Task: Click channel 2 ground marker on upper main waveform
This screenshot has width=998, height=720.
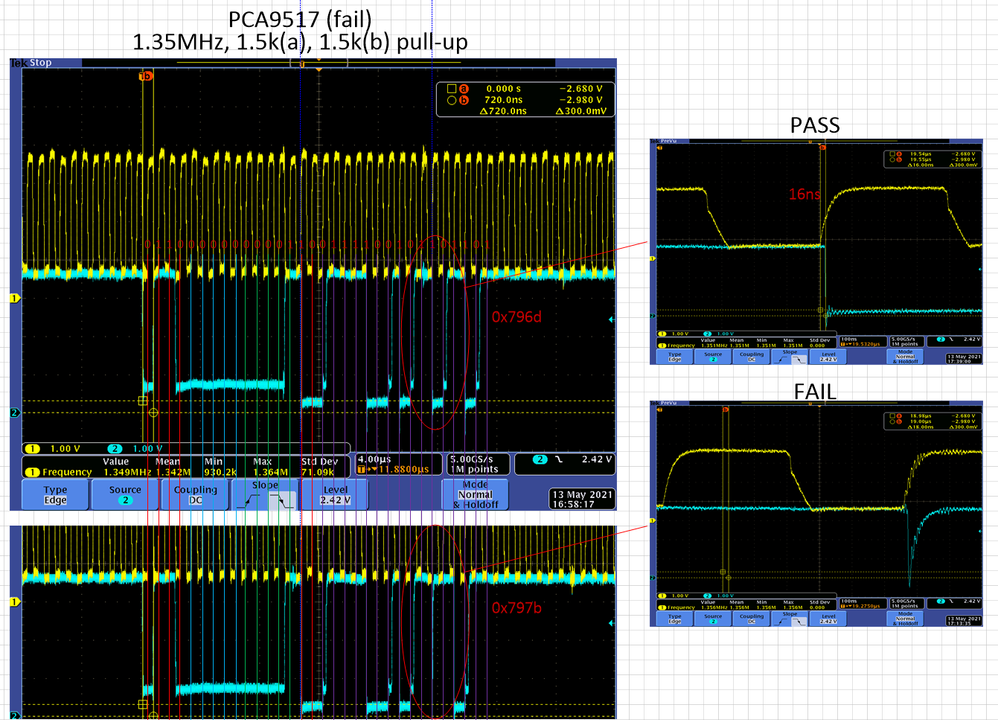Action: pyautogui.click(x=15, y=413)
